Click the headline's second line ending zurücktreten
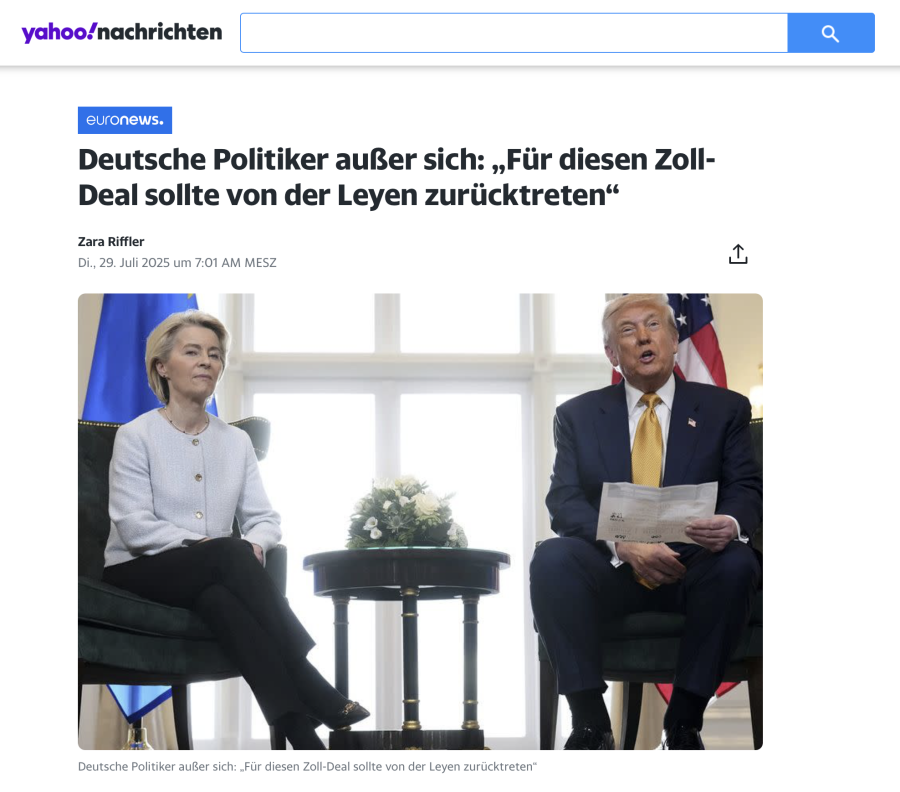 click(348, 195)
